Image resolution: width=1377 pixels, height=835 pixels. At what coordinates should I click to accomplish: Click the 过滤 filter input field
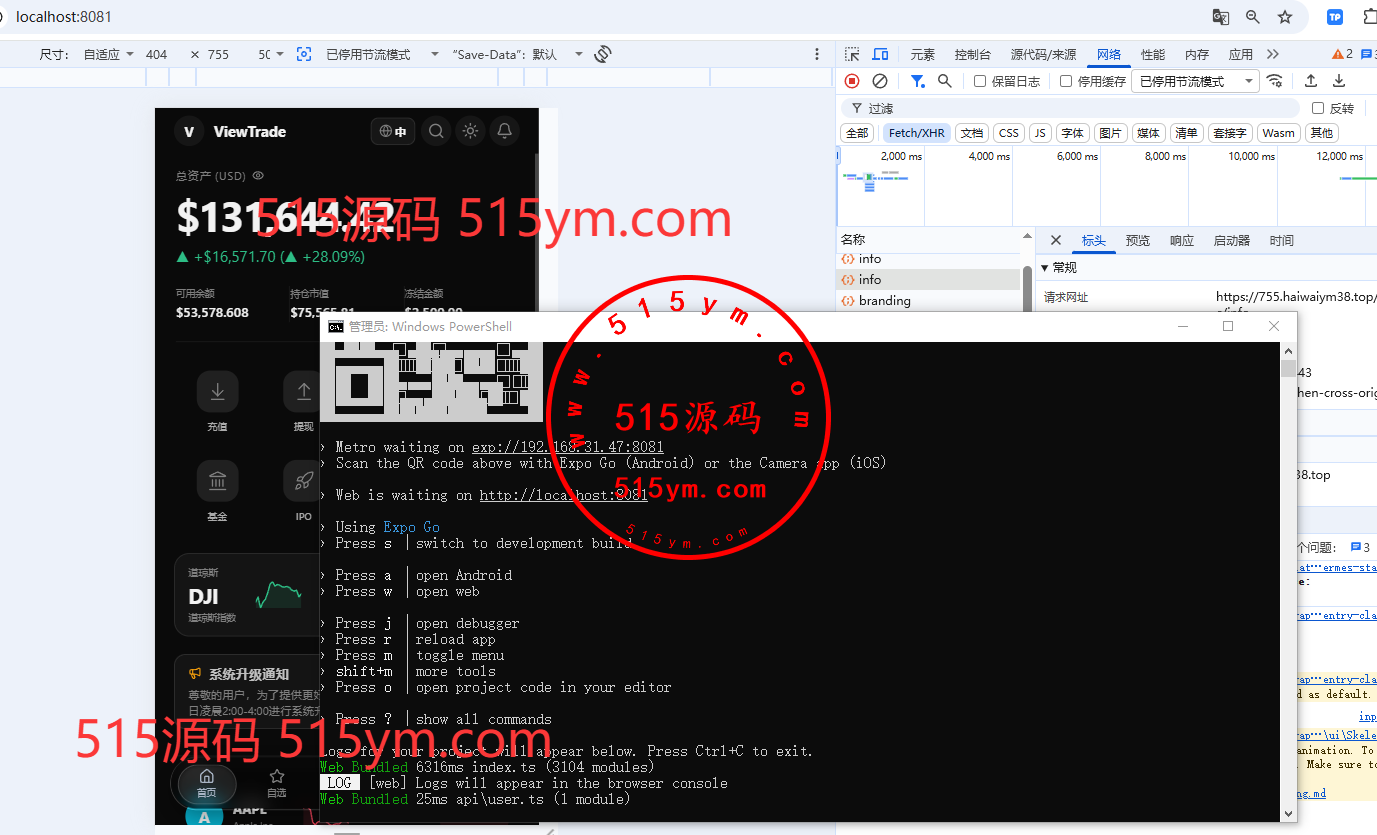1070,108
